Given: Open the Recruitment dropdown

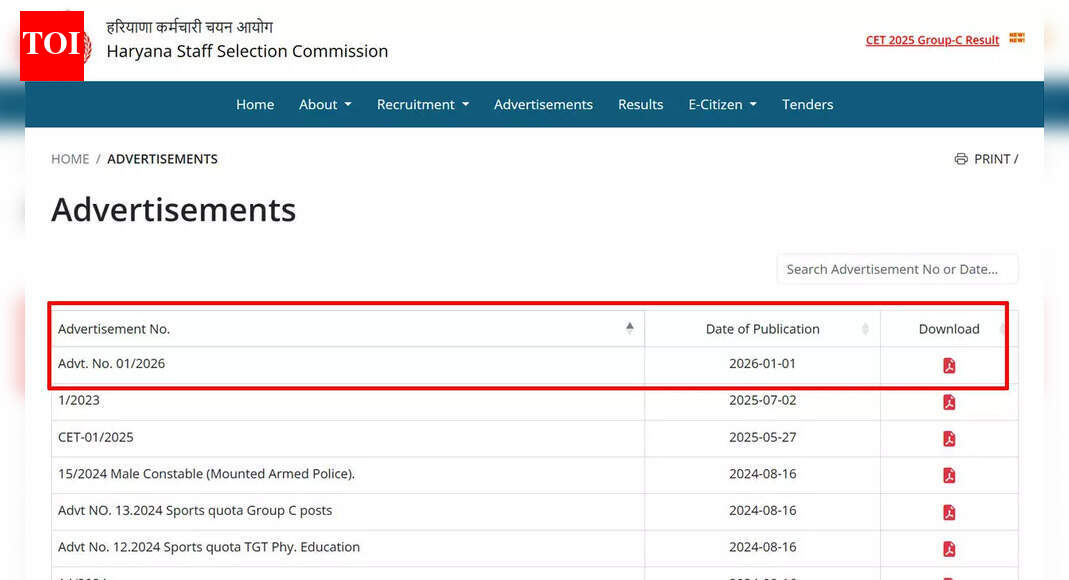Looking at the screenshot, I should coord(423,104).
